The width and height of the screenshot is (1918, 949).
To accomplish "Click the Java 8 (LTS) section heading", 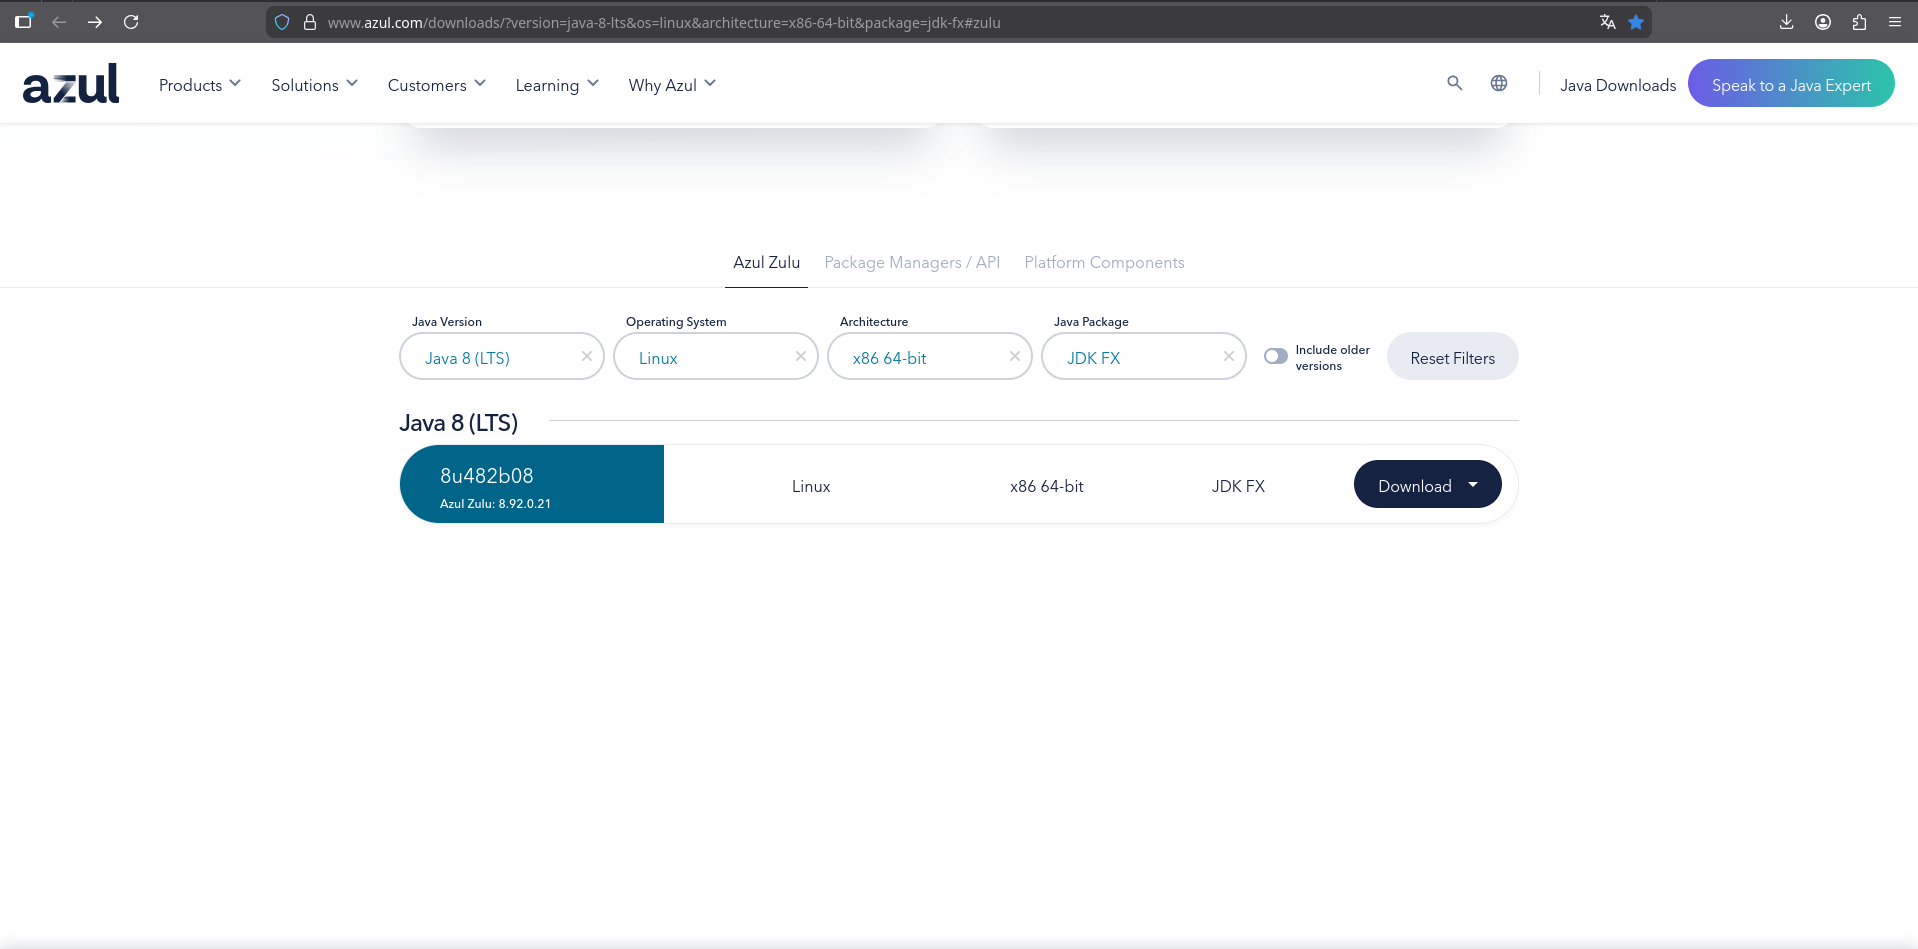I will pyautogui.click(x=458, y=423).
